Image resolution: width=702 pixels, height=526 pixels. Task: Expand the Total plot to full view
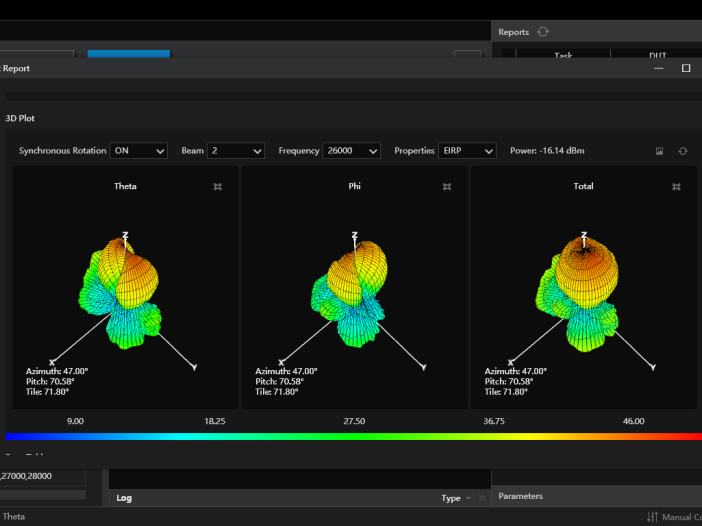tap(677, 187)
